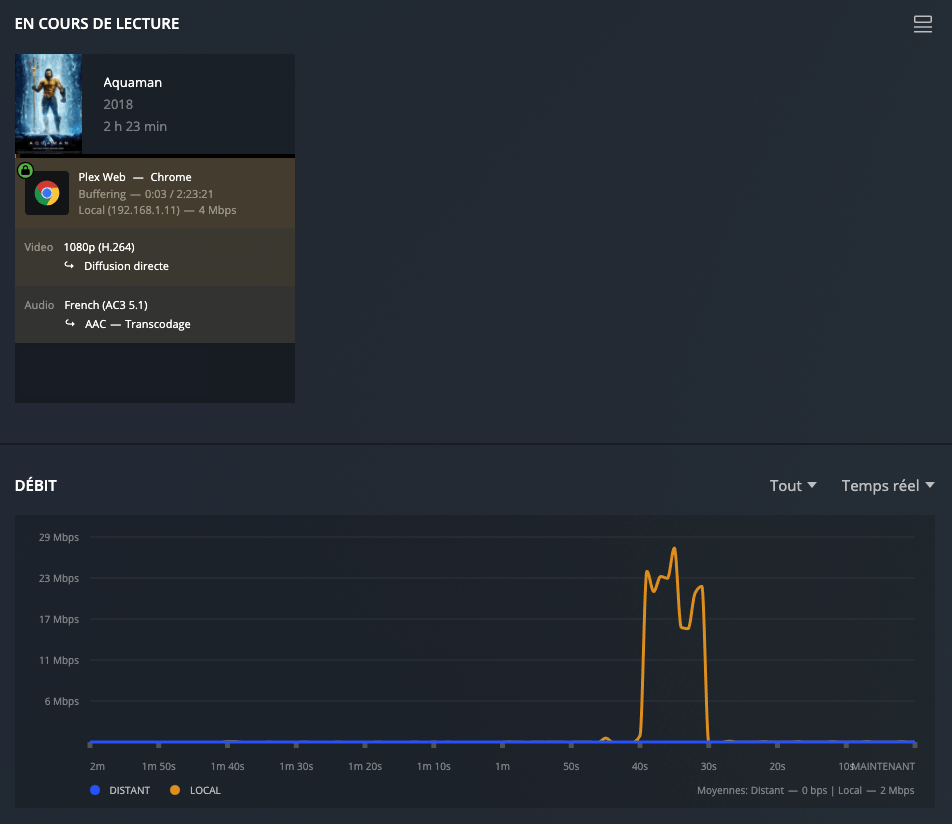Screen dimensions: 952x824
Task: Click the Chrome browser player icon
Action: 47,193
